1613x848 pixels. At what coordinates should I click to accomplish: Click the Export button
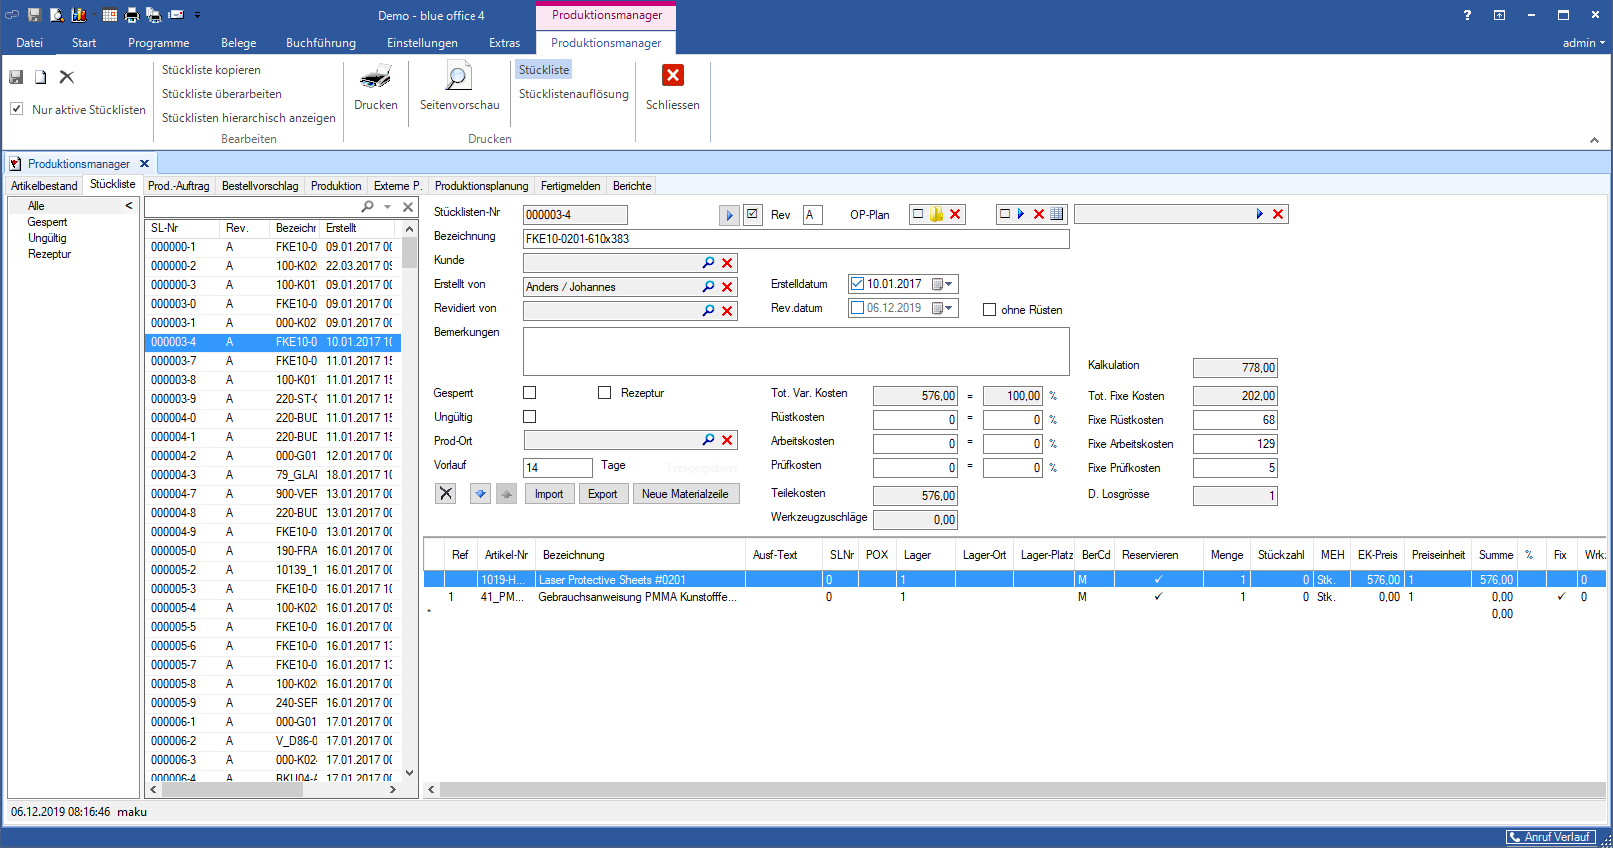602,494
